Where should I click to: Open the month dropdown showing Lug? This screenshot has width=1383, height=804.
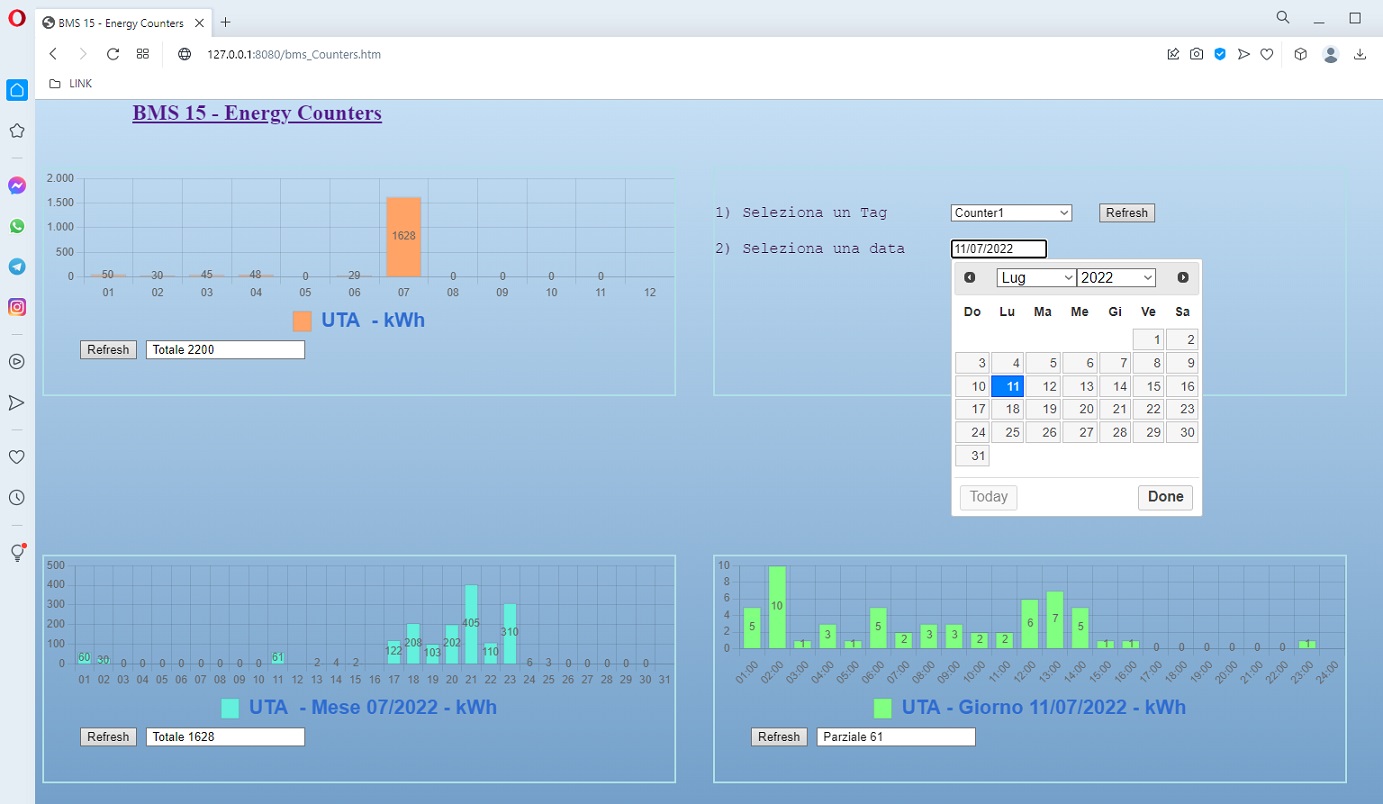[1036, 278]
